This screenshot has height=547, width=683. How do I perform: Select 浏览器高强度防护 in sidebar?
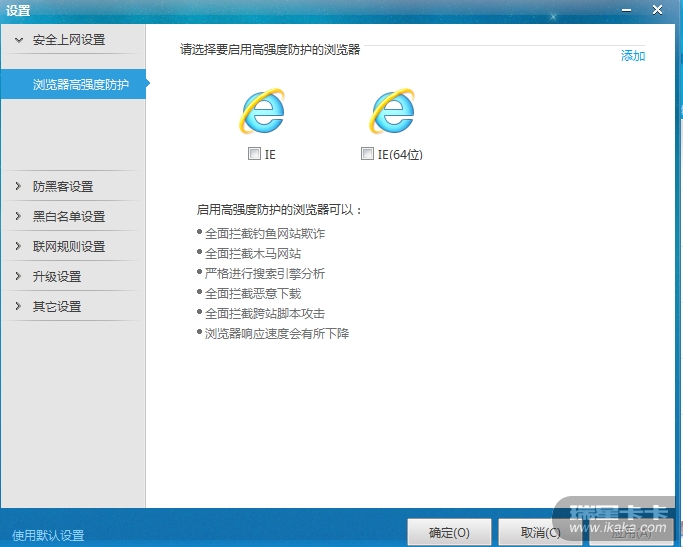coord(73,84)
